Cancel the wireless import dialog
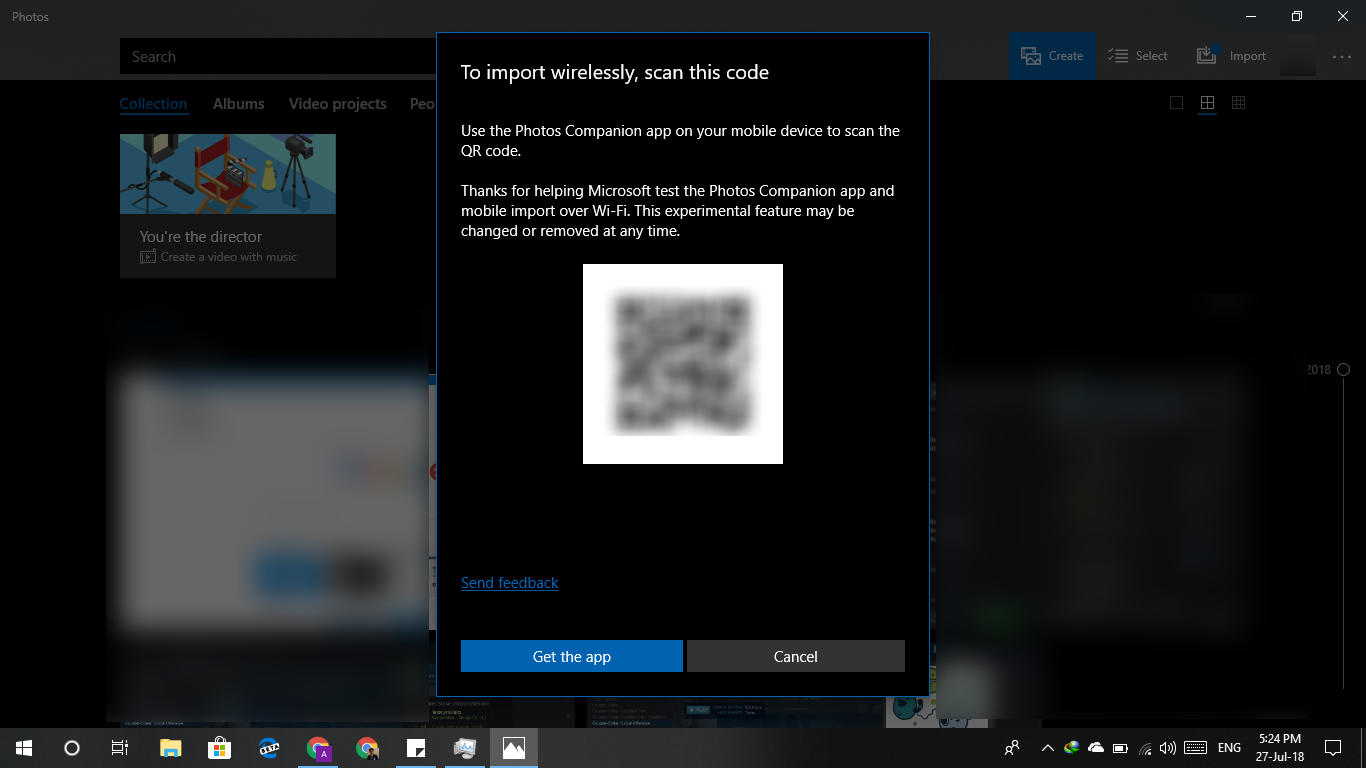Viewport: 1366px width, 768px height. [795, 656]
